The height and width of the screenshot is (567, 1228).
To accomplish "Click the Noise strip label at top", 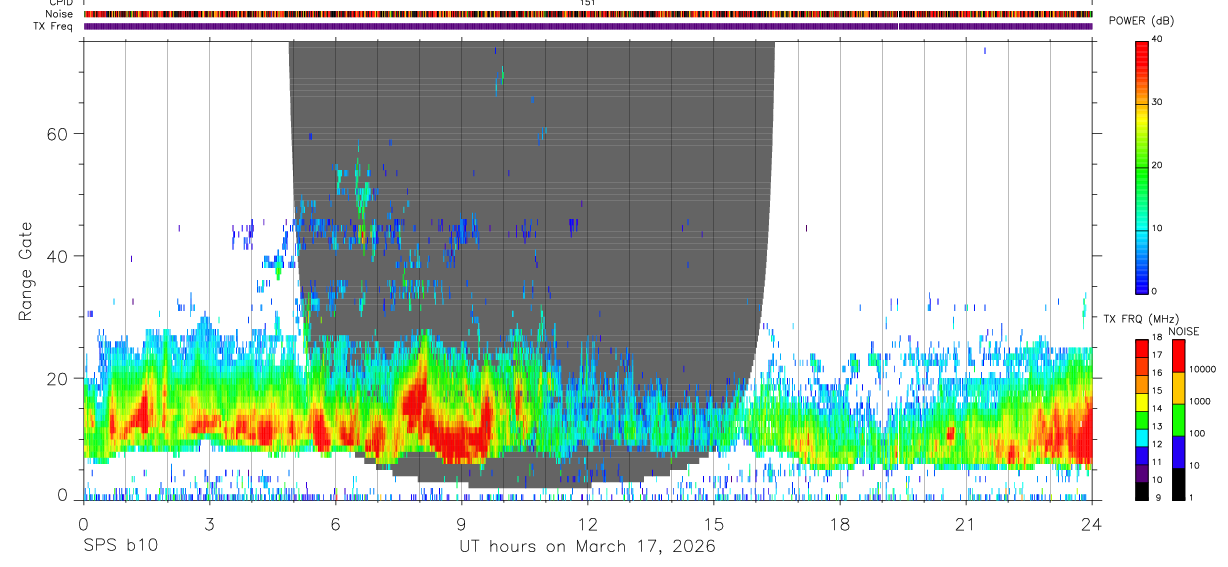I will pyautogui.click(x=60, y=14).
